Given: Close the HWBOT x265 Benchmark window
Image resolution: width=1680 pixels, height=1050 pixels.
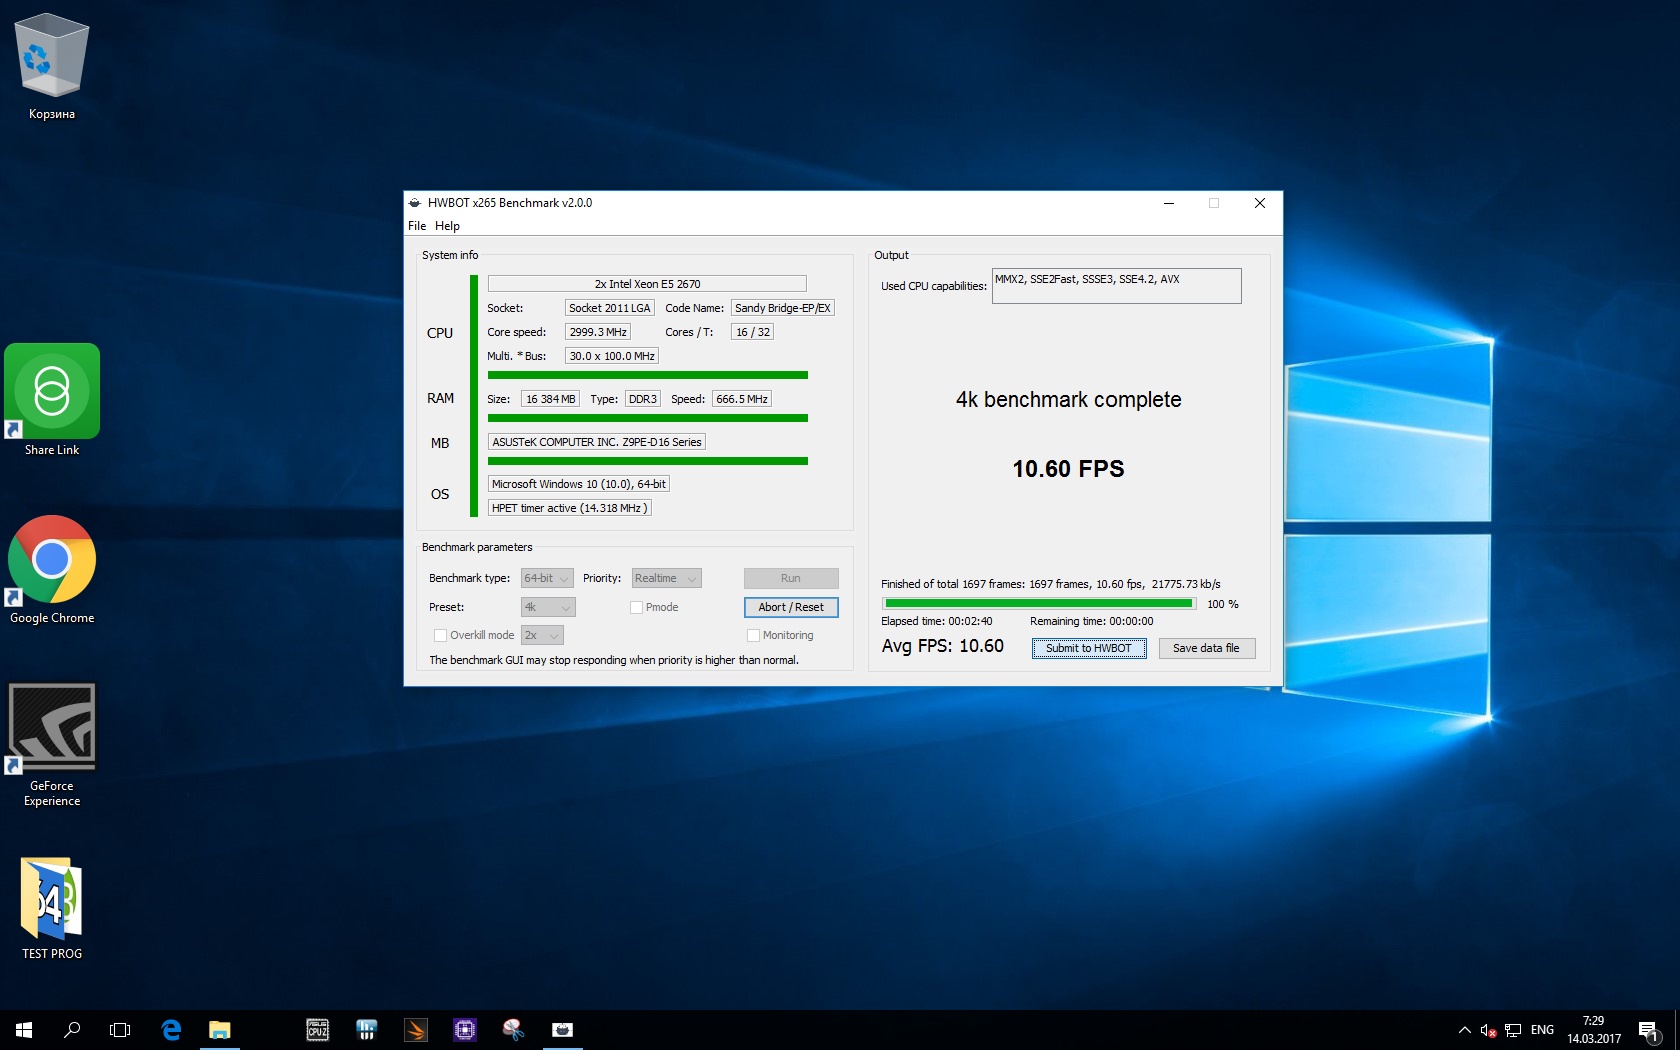Looking at the screenshot, I should (1260, 203).
